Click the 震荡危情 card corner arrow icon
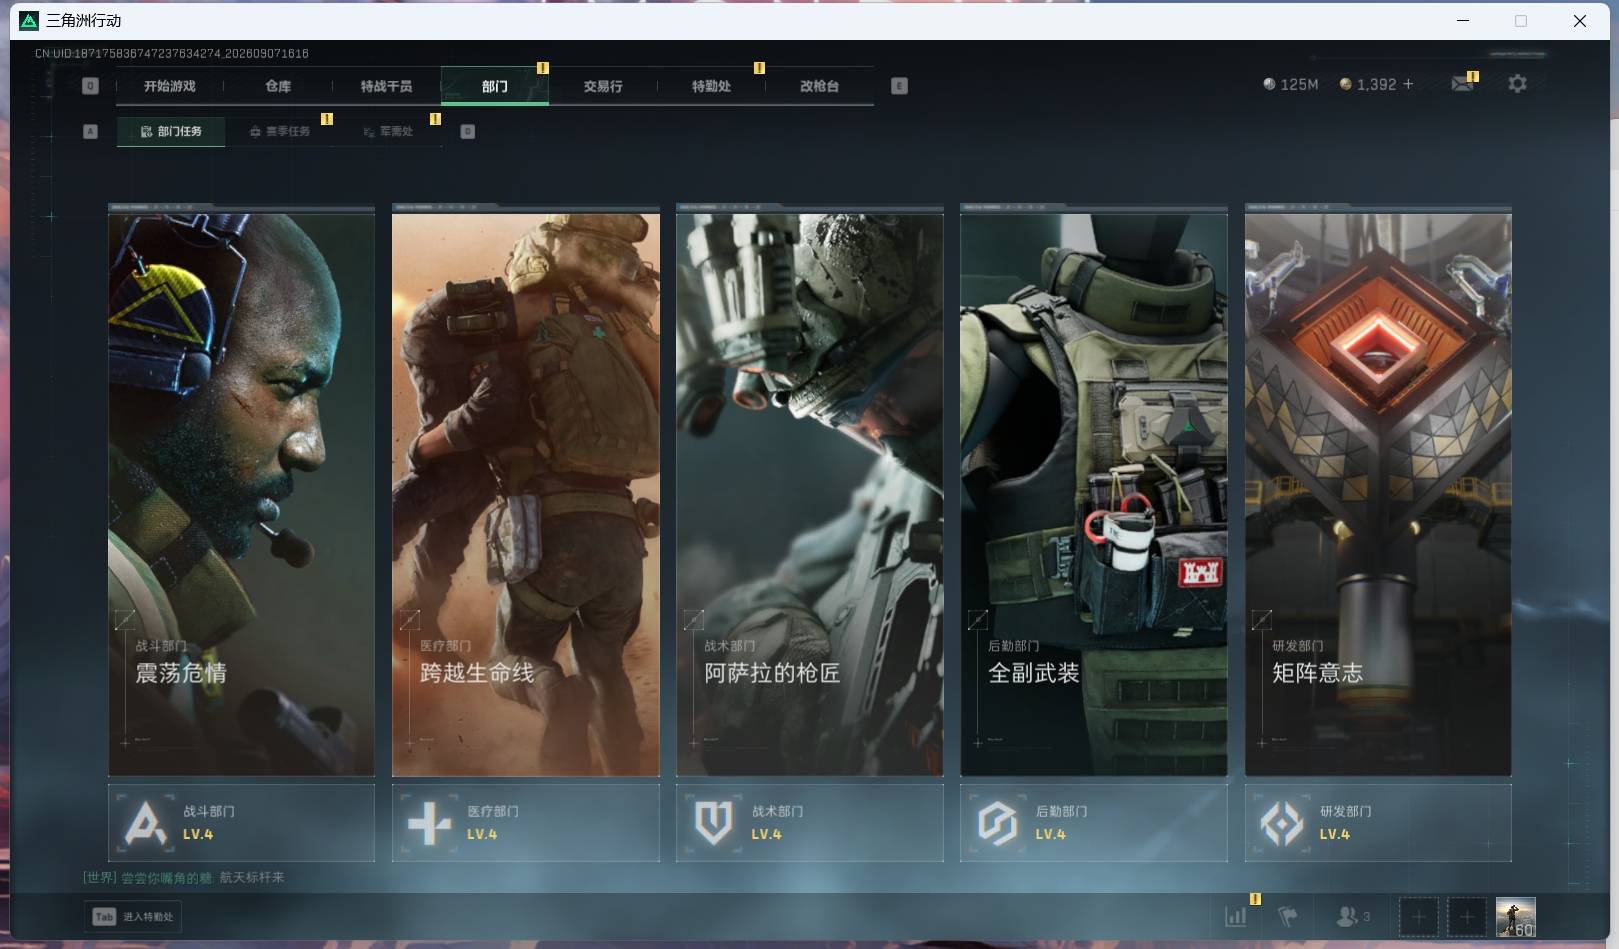This screenshot has height=949, width=1619. point(124,620)
